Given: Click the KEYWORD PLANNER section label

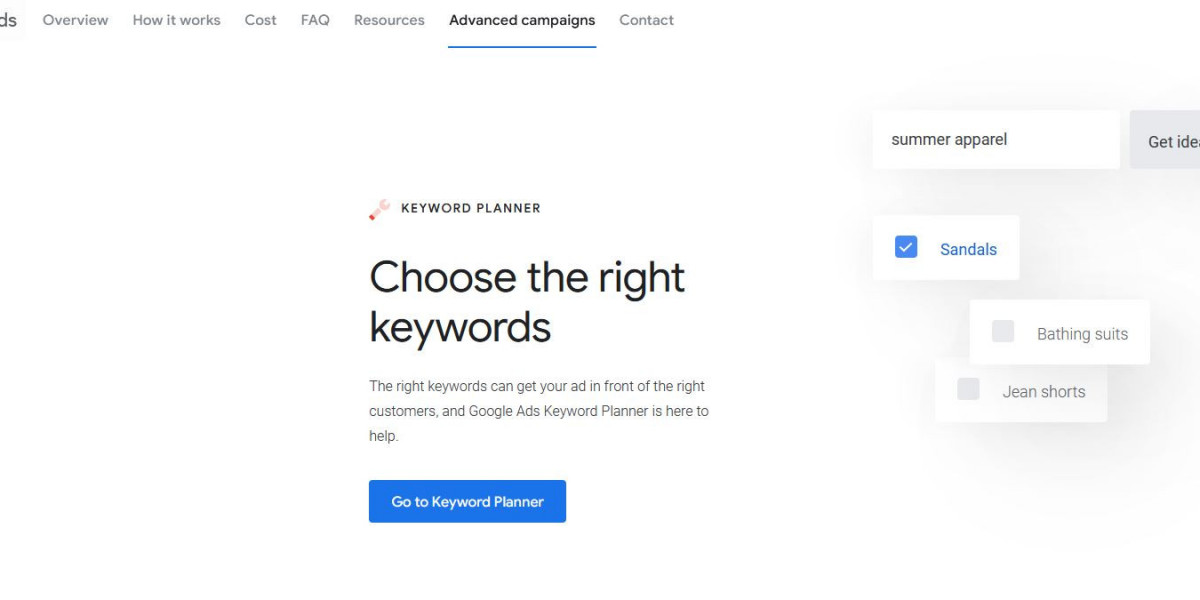Looking at the screenshot, I should point(470,208).
